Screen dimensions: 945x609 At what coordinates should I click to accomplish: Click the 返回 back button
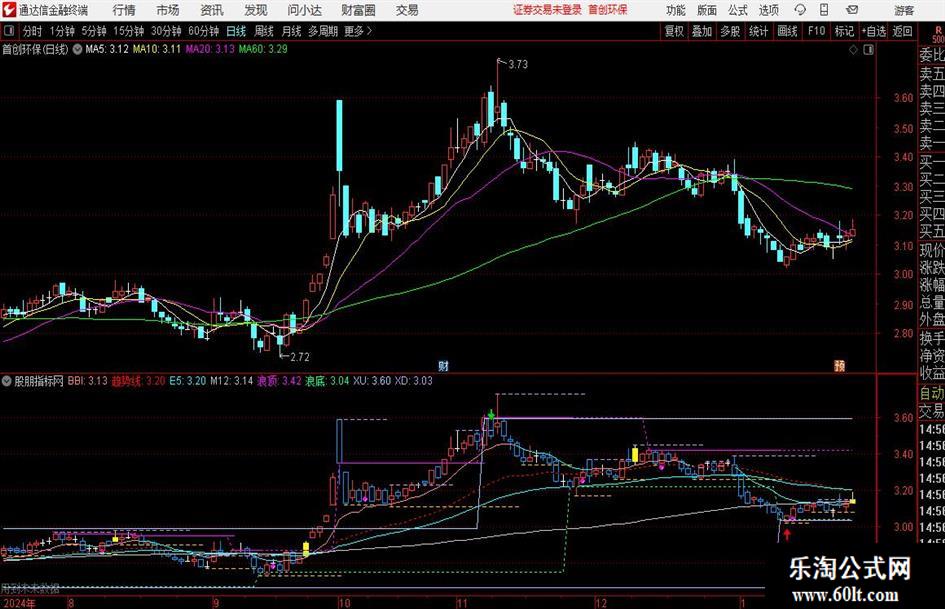tap(902, 31)
